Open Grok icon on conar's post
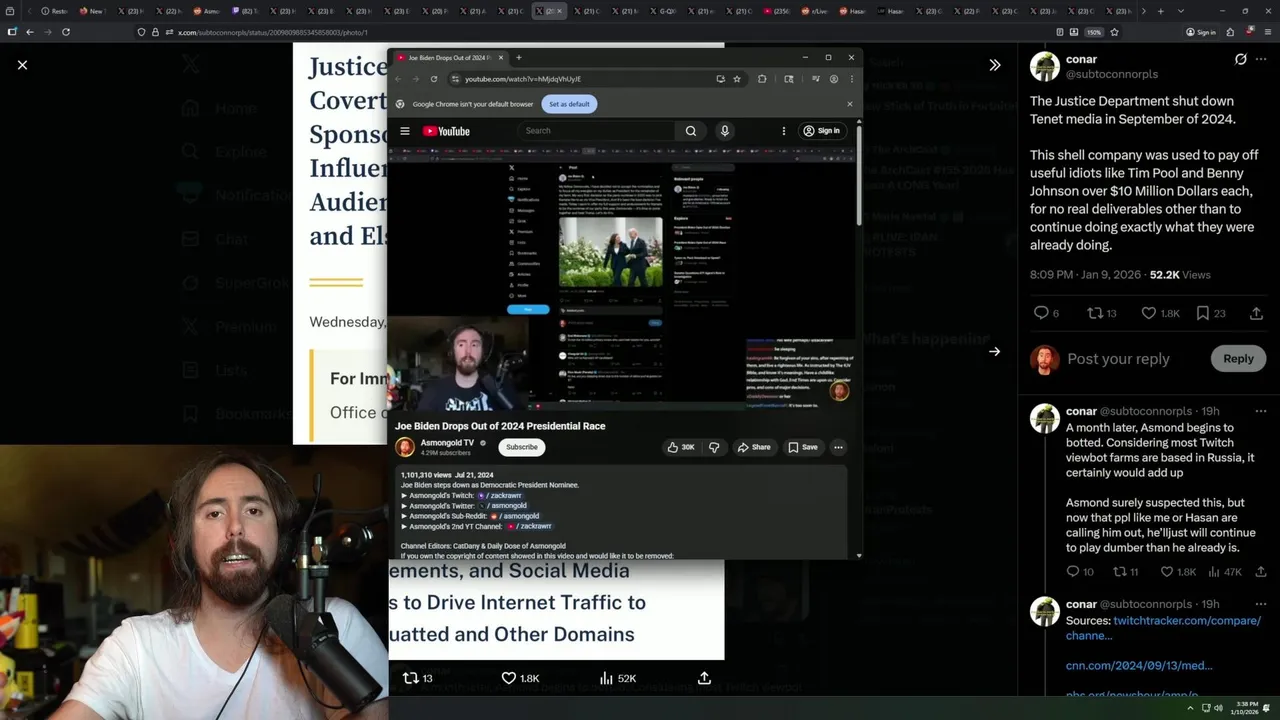Image resolution: width=1280 pixels, height=720 pixels. pyautogui.click(x=1241, y=59)
